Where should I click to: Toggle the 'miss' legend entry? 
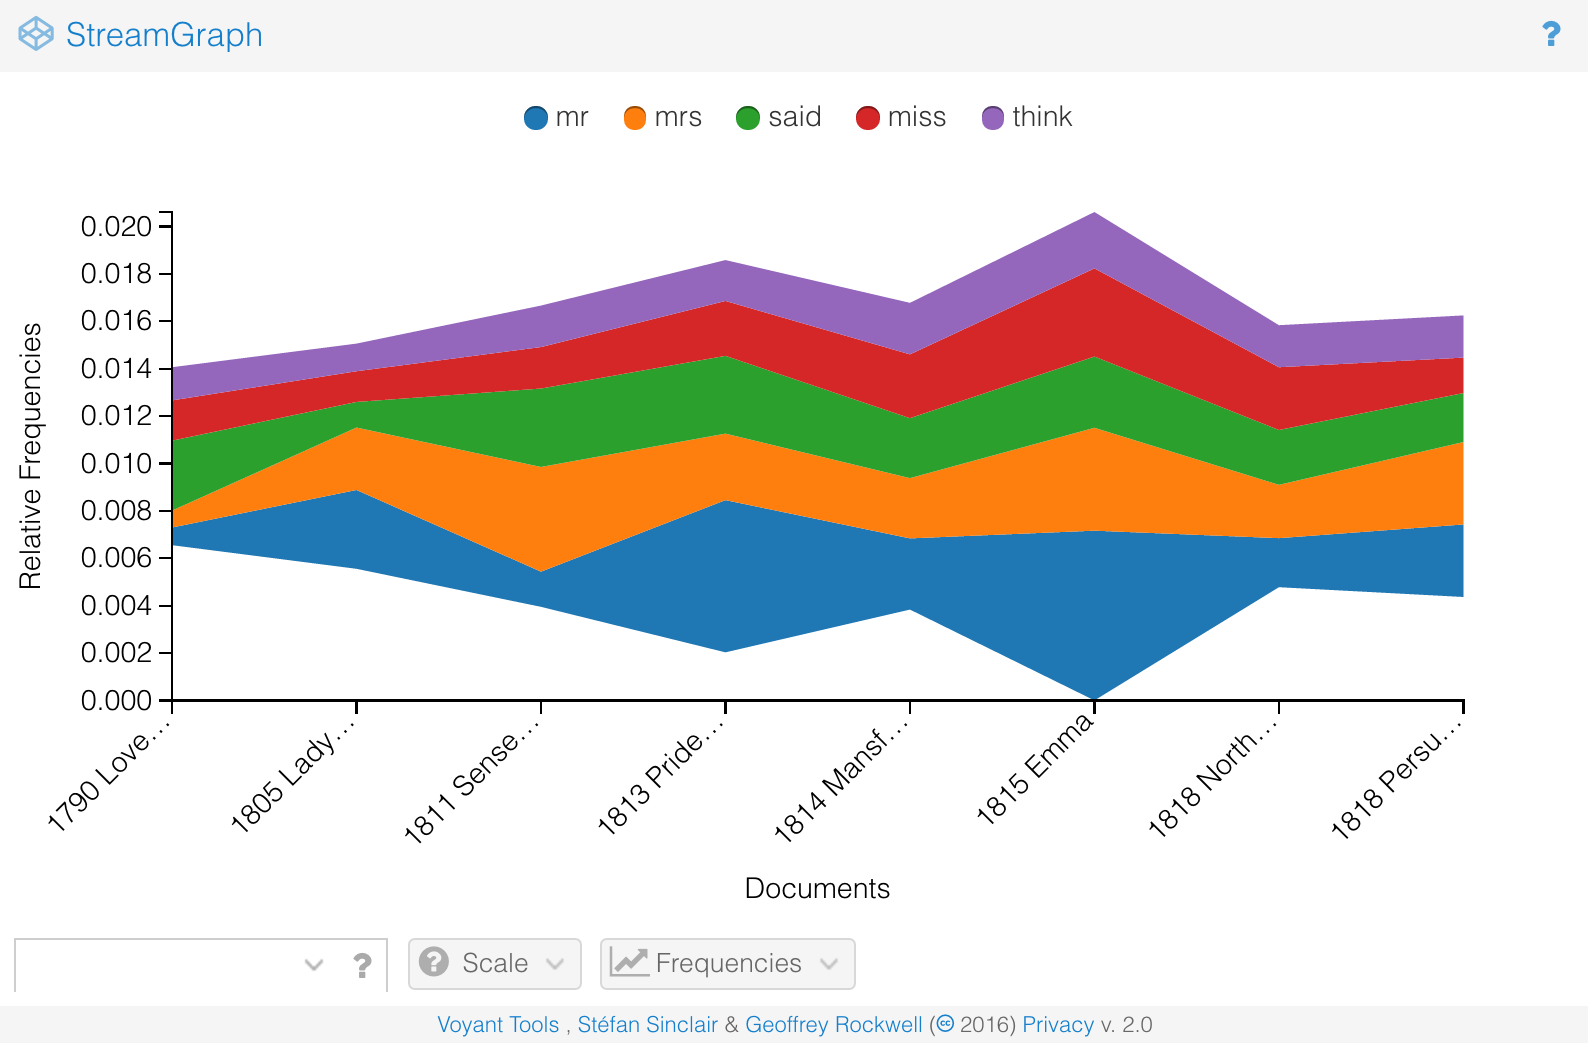901,118
